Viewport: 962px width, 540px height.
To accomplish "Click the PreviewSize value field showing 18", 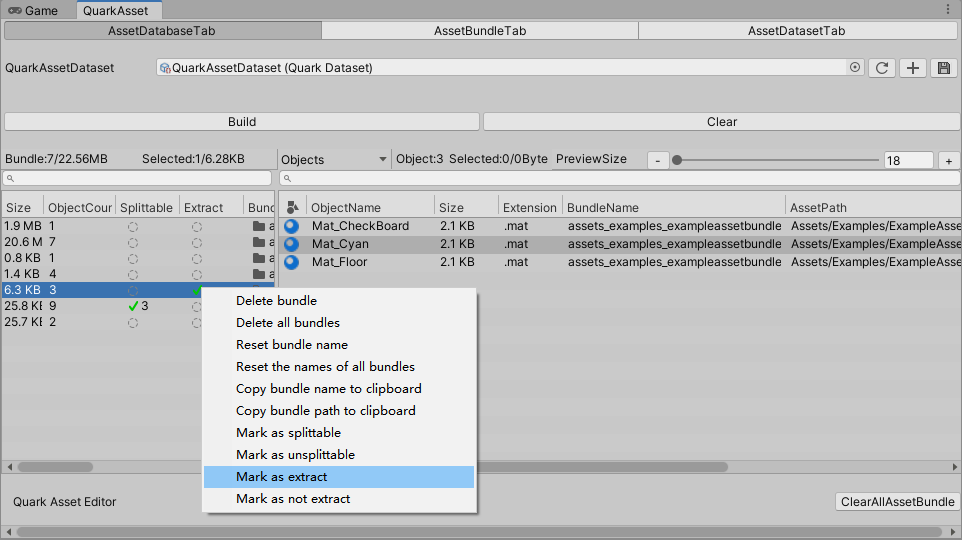I will pos(909,160).
